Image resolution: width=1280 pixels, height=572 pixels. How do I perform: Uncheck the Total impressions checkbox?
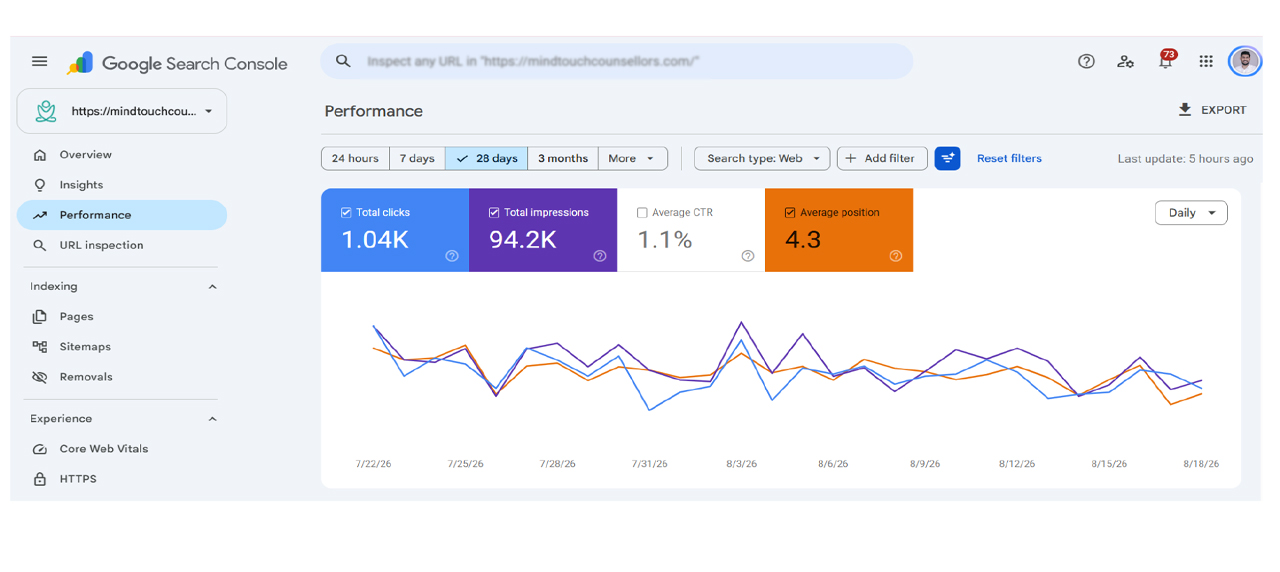coord(494,213)
